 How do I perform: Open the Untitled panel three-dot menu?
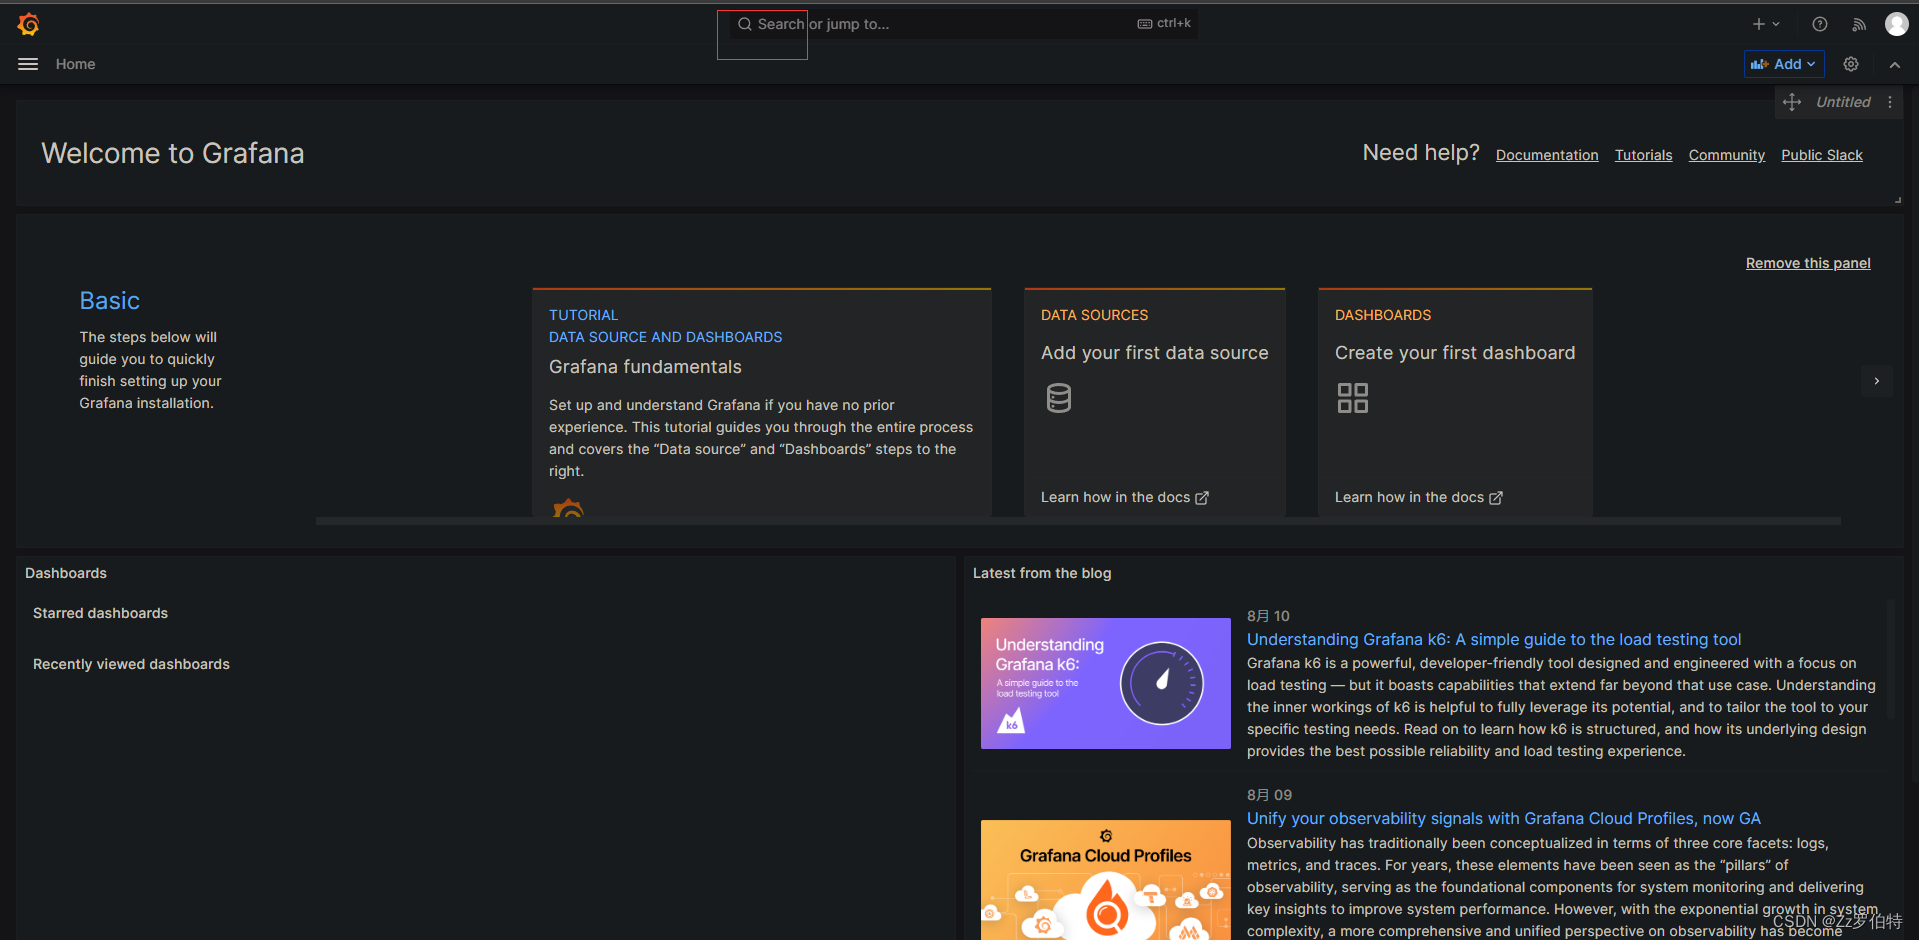click(x=1890, y=102)
